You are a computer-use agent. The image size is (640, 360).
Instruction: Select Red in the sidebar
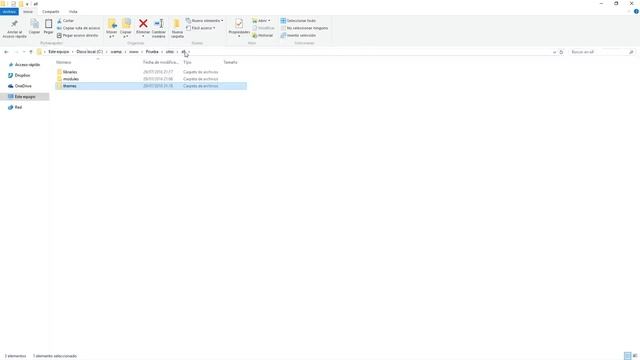click(16, 107)
